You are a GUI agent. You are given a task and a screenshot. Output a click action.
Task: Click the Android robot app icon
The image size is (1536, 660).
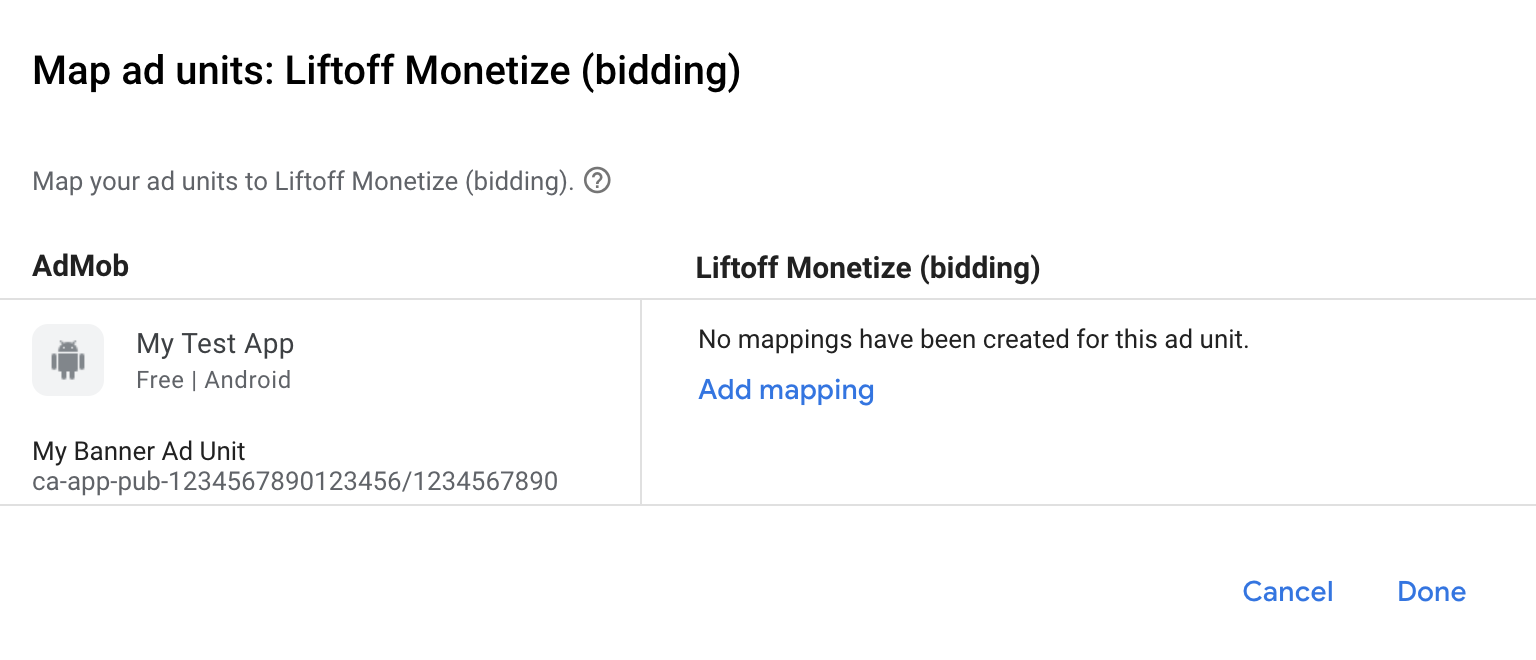pyautogui.click(x=68, y=360)
